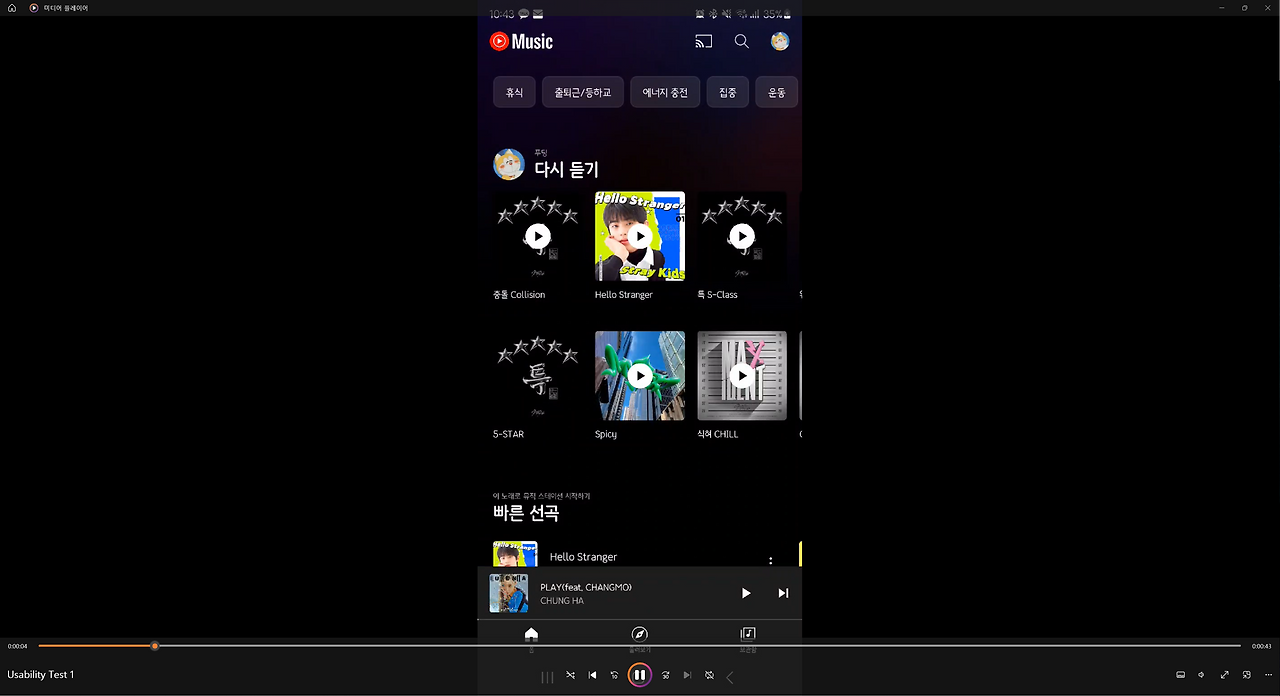This screenshot has width=1280, height=696.
Task: Select the 에너지 충전 mood chip
Action: coord(665,92)
